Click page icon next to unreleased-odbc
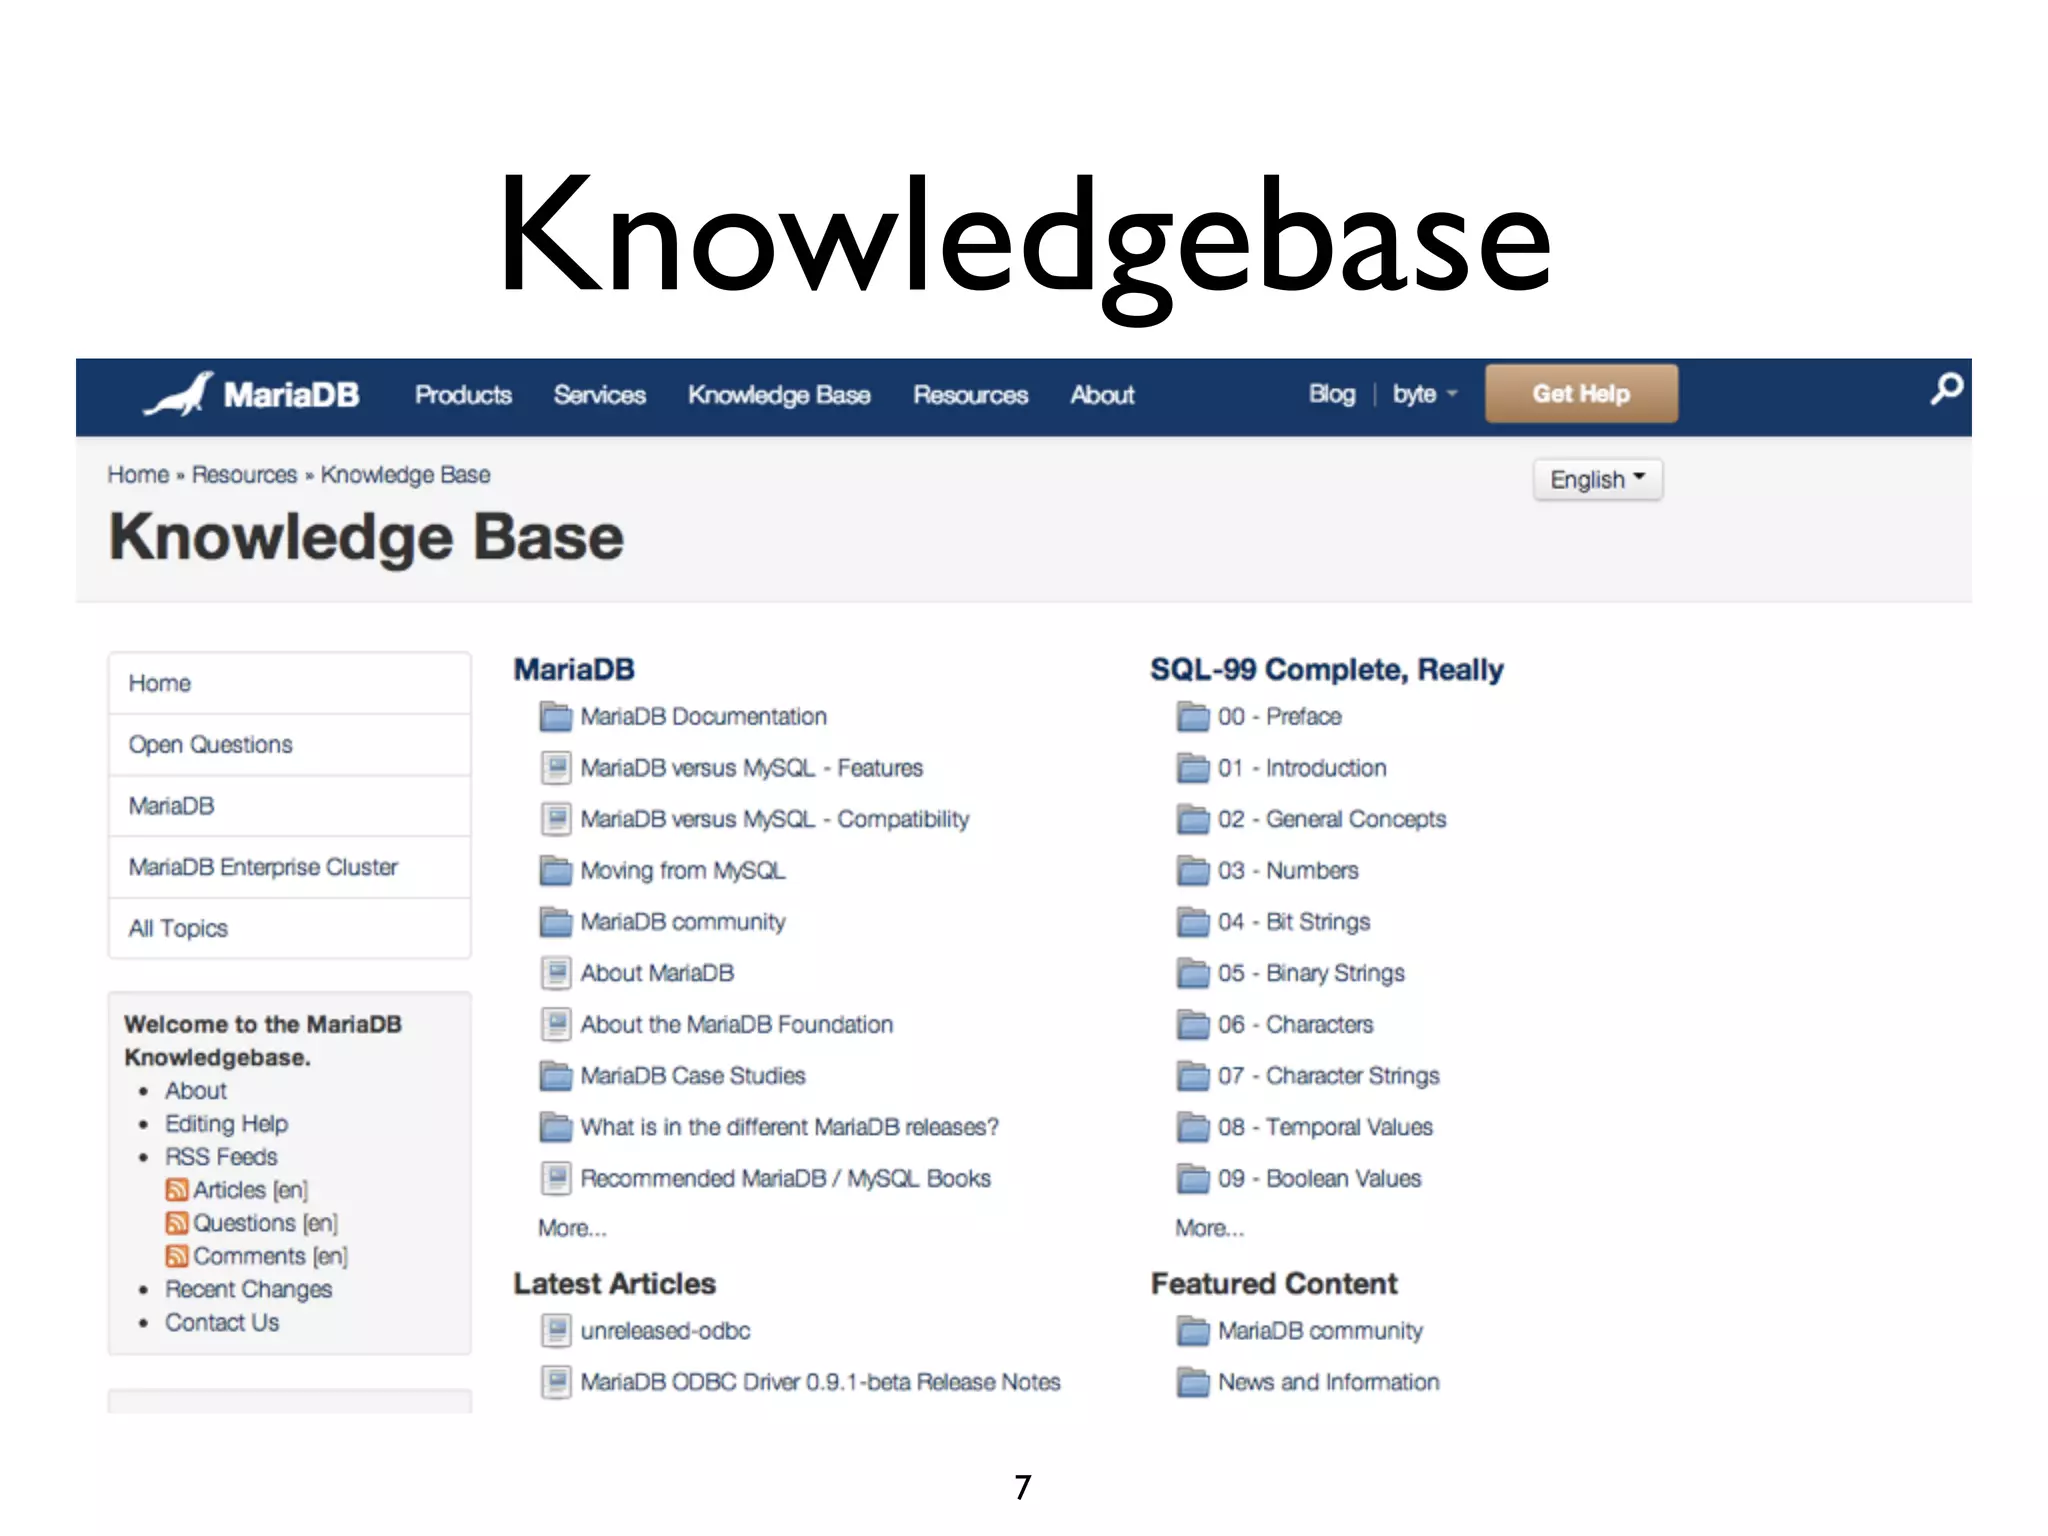Viewport: 2048px width, 1536px height. (x=556, y=1331)
